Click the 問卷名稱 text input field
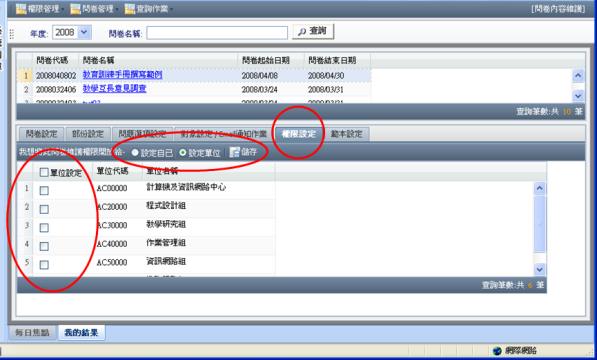 point(217,33)
